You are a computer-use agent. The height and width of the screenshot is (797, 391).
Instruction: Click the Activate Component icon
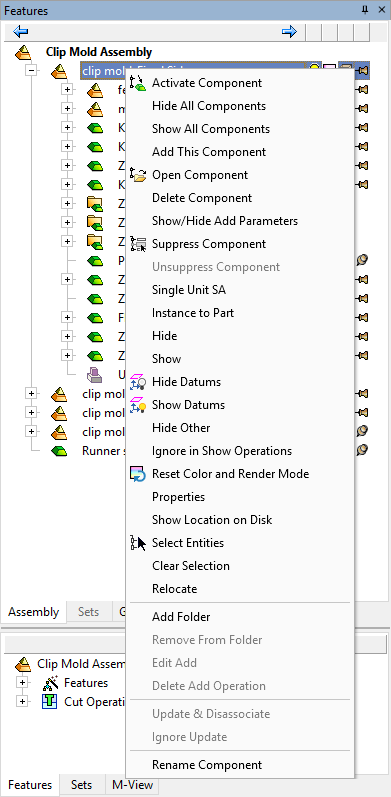tap(138, 83)
